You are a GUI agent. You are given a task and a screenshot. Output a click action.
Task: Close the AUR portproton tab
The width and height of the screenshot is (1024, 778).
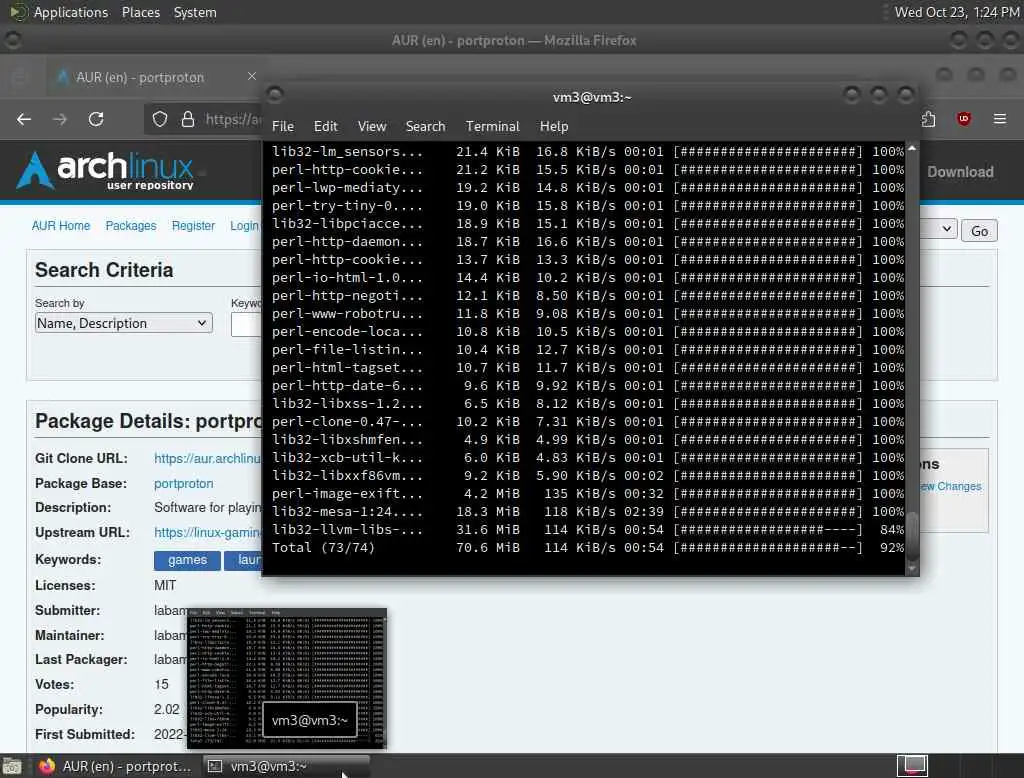point(251,76)
